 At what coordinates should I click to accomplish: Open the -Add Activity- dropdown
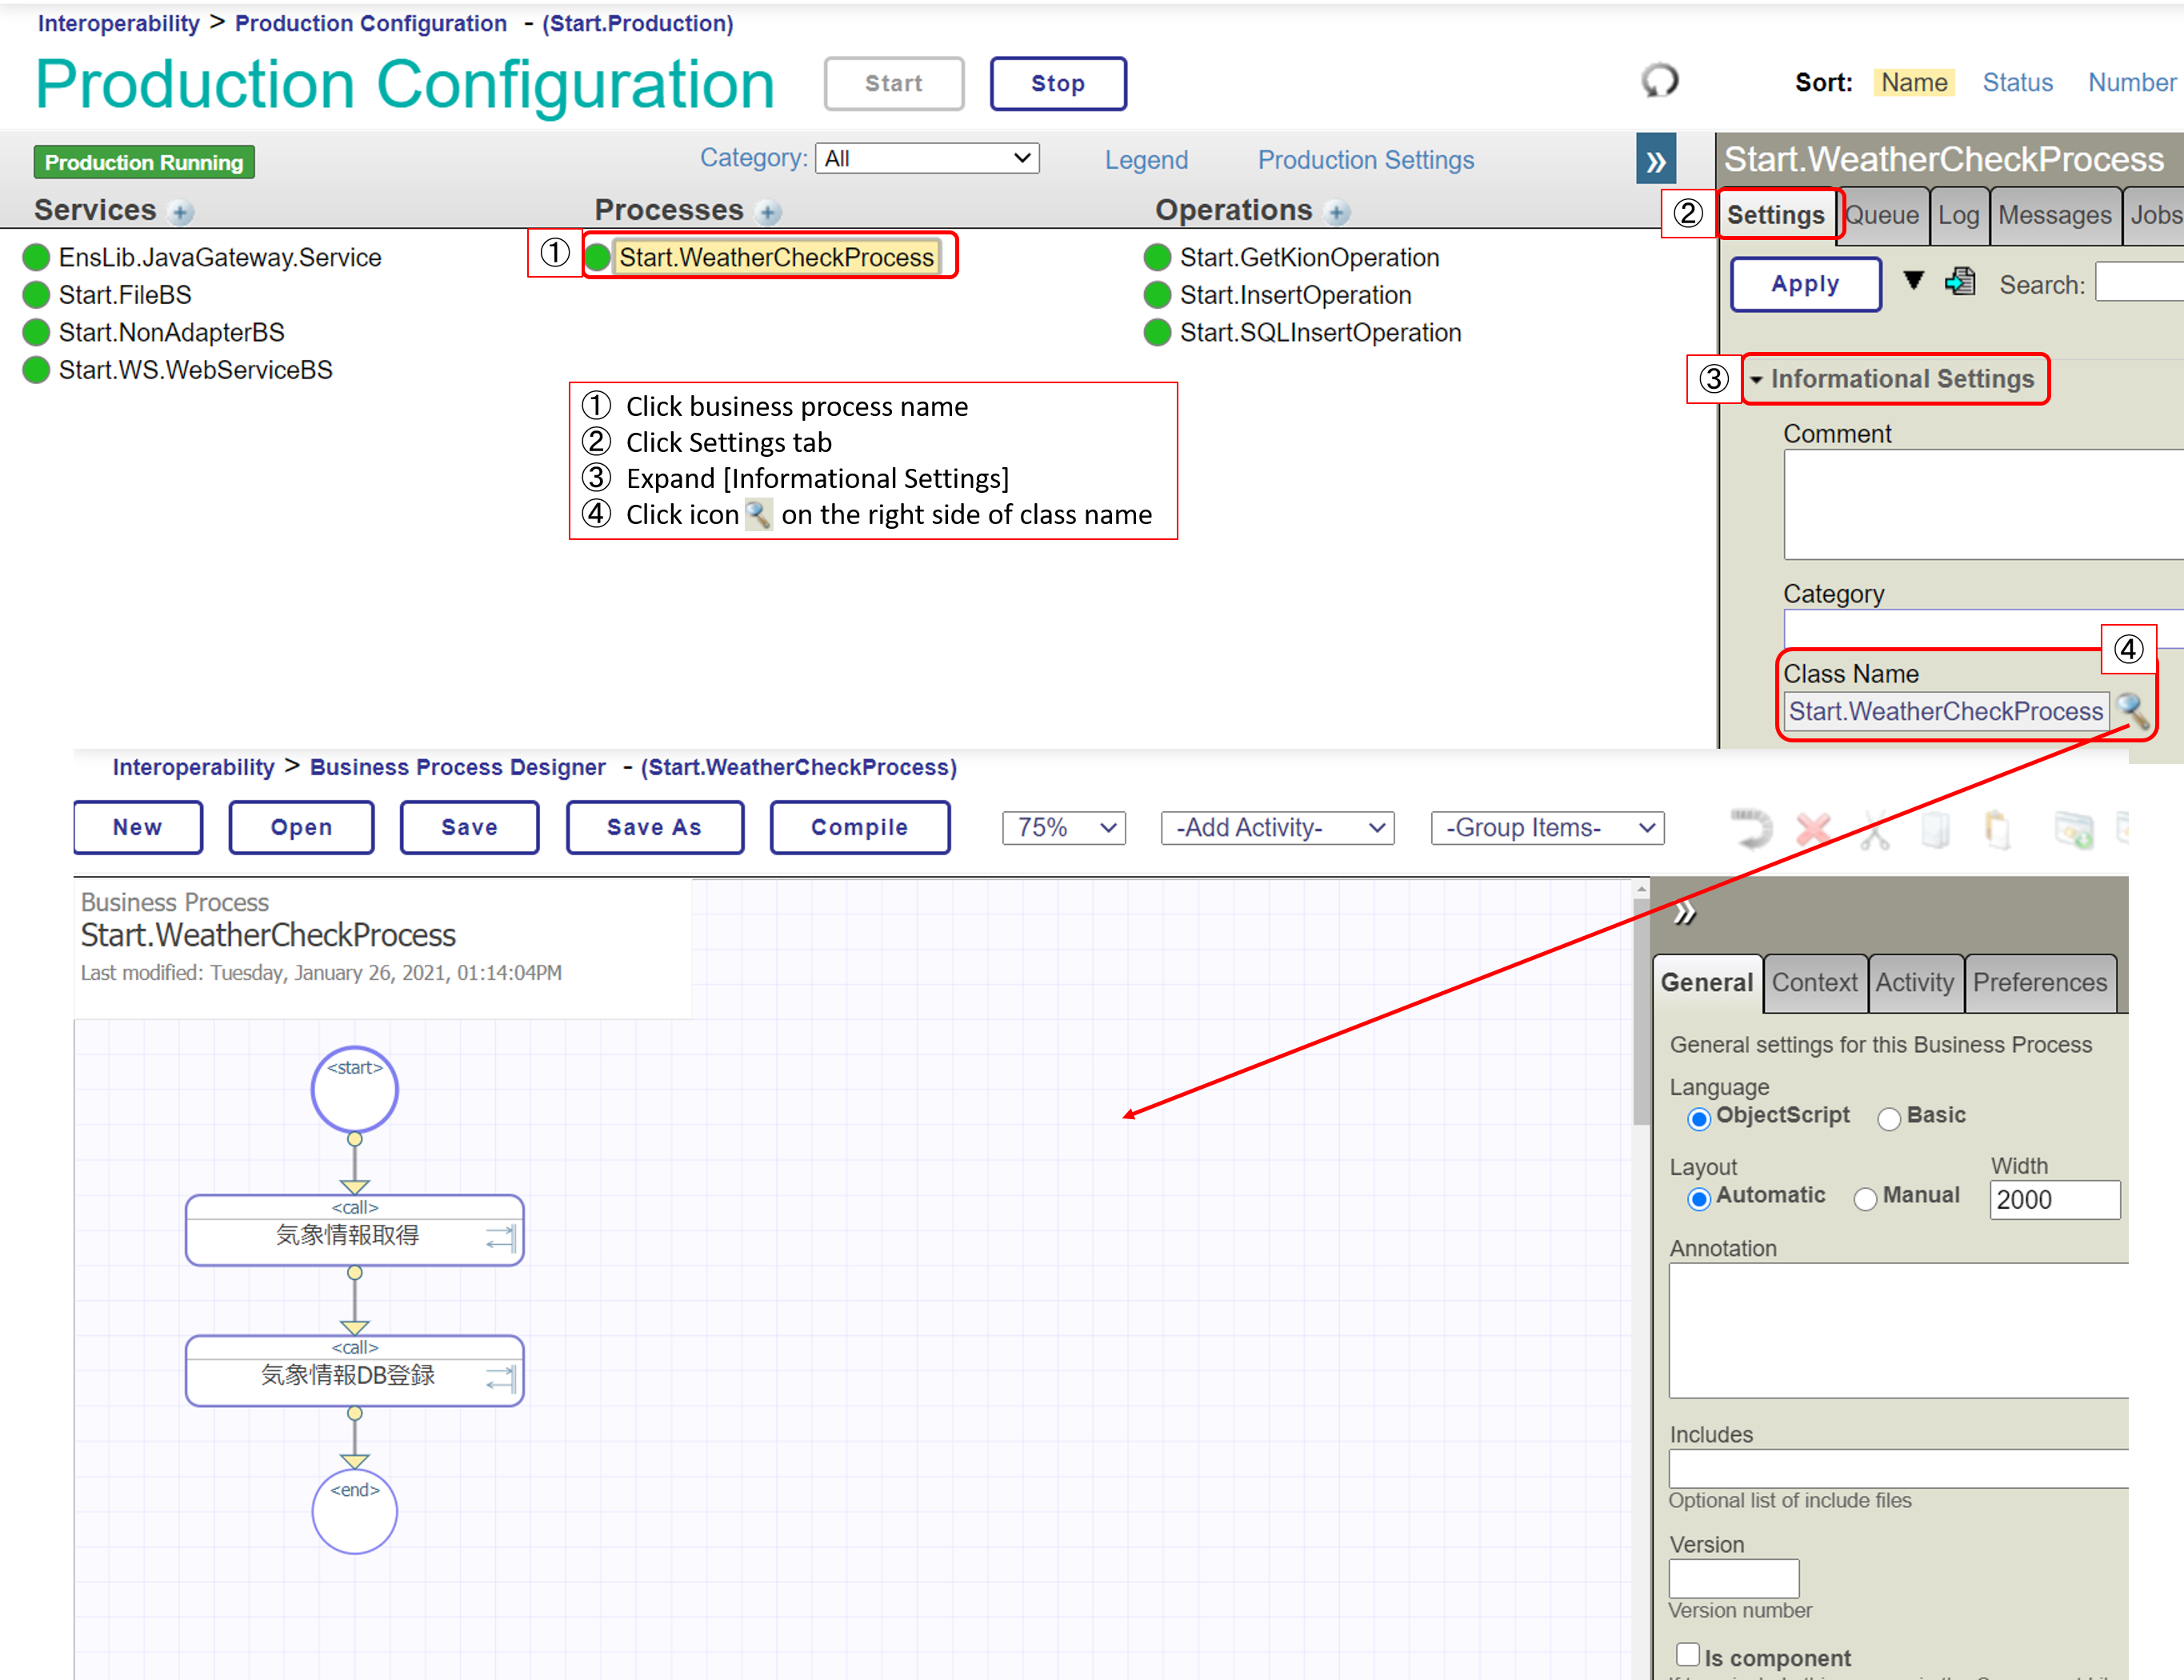(1277, 828)
